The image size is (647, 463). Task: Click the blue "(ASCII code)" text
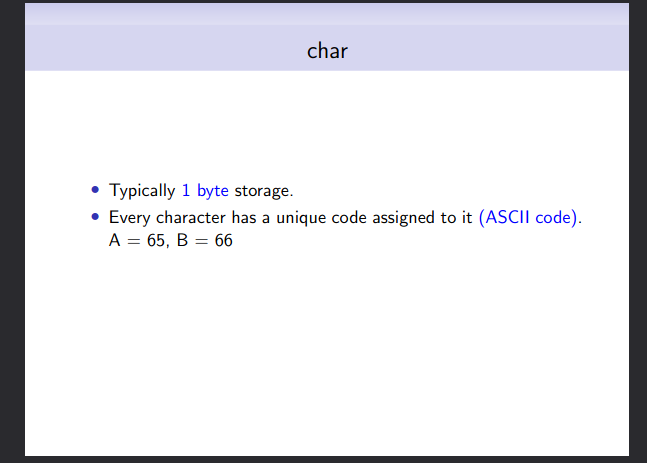tap(528, 217)
